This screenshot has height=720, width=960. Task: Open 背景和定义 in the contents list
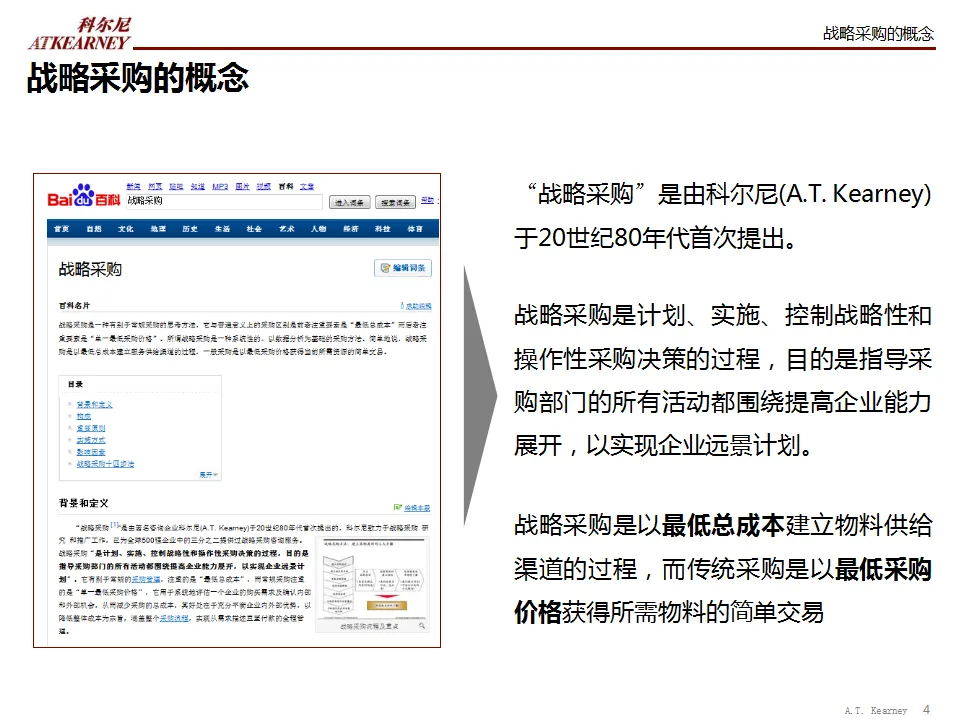(x=94, y=405)
